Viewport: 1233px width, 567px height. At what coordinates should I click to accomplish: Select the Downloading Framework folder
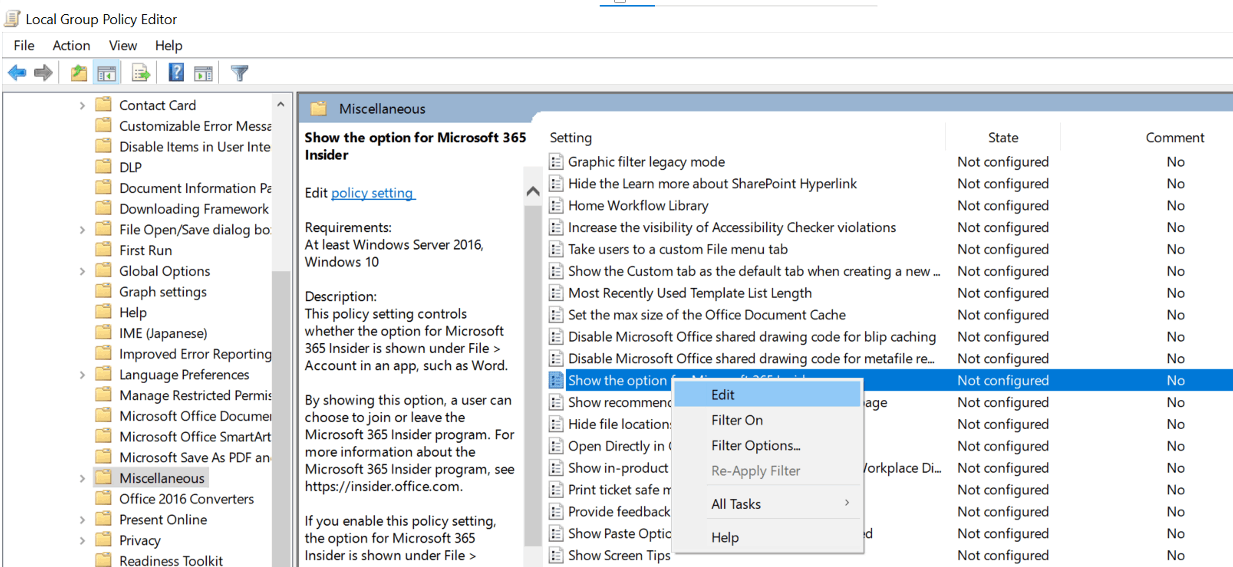click(194, 209)
